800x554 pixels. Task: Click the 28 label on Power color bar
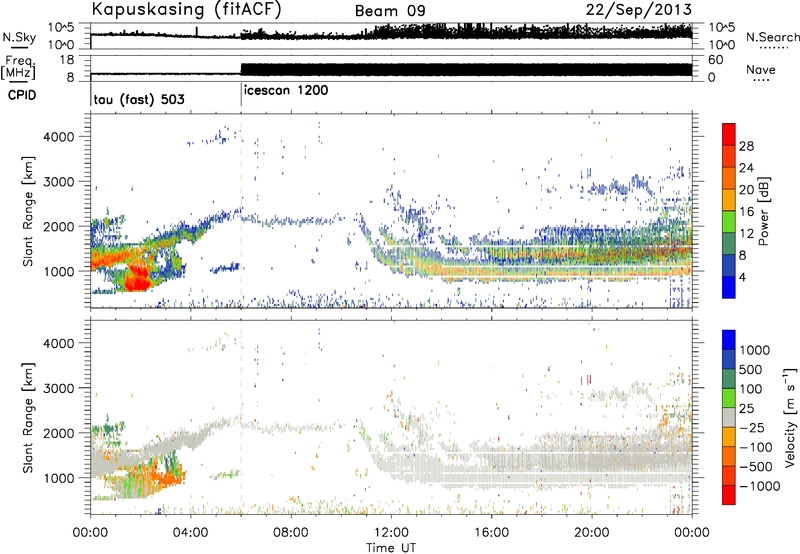point(746,146)
